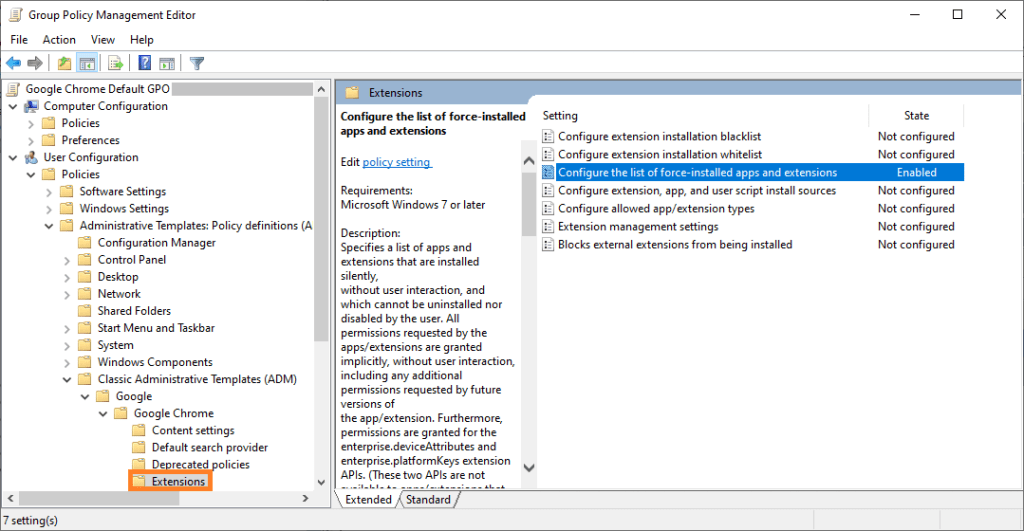
Task: Click the Forward arrow toolbar icon
Action: tap(35, 63)
